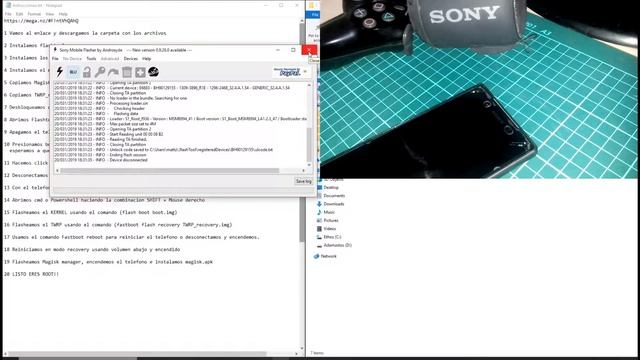Click step 1 'Vamos al enlace' line in Notepad
640x360 pixels.
pos(85,33)
